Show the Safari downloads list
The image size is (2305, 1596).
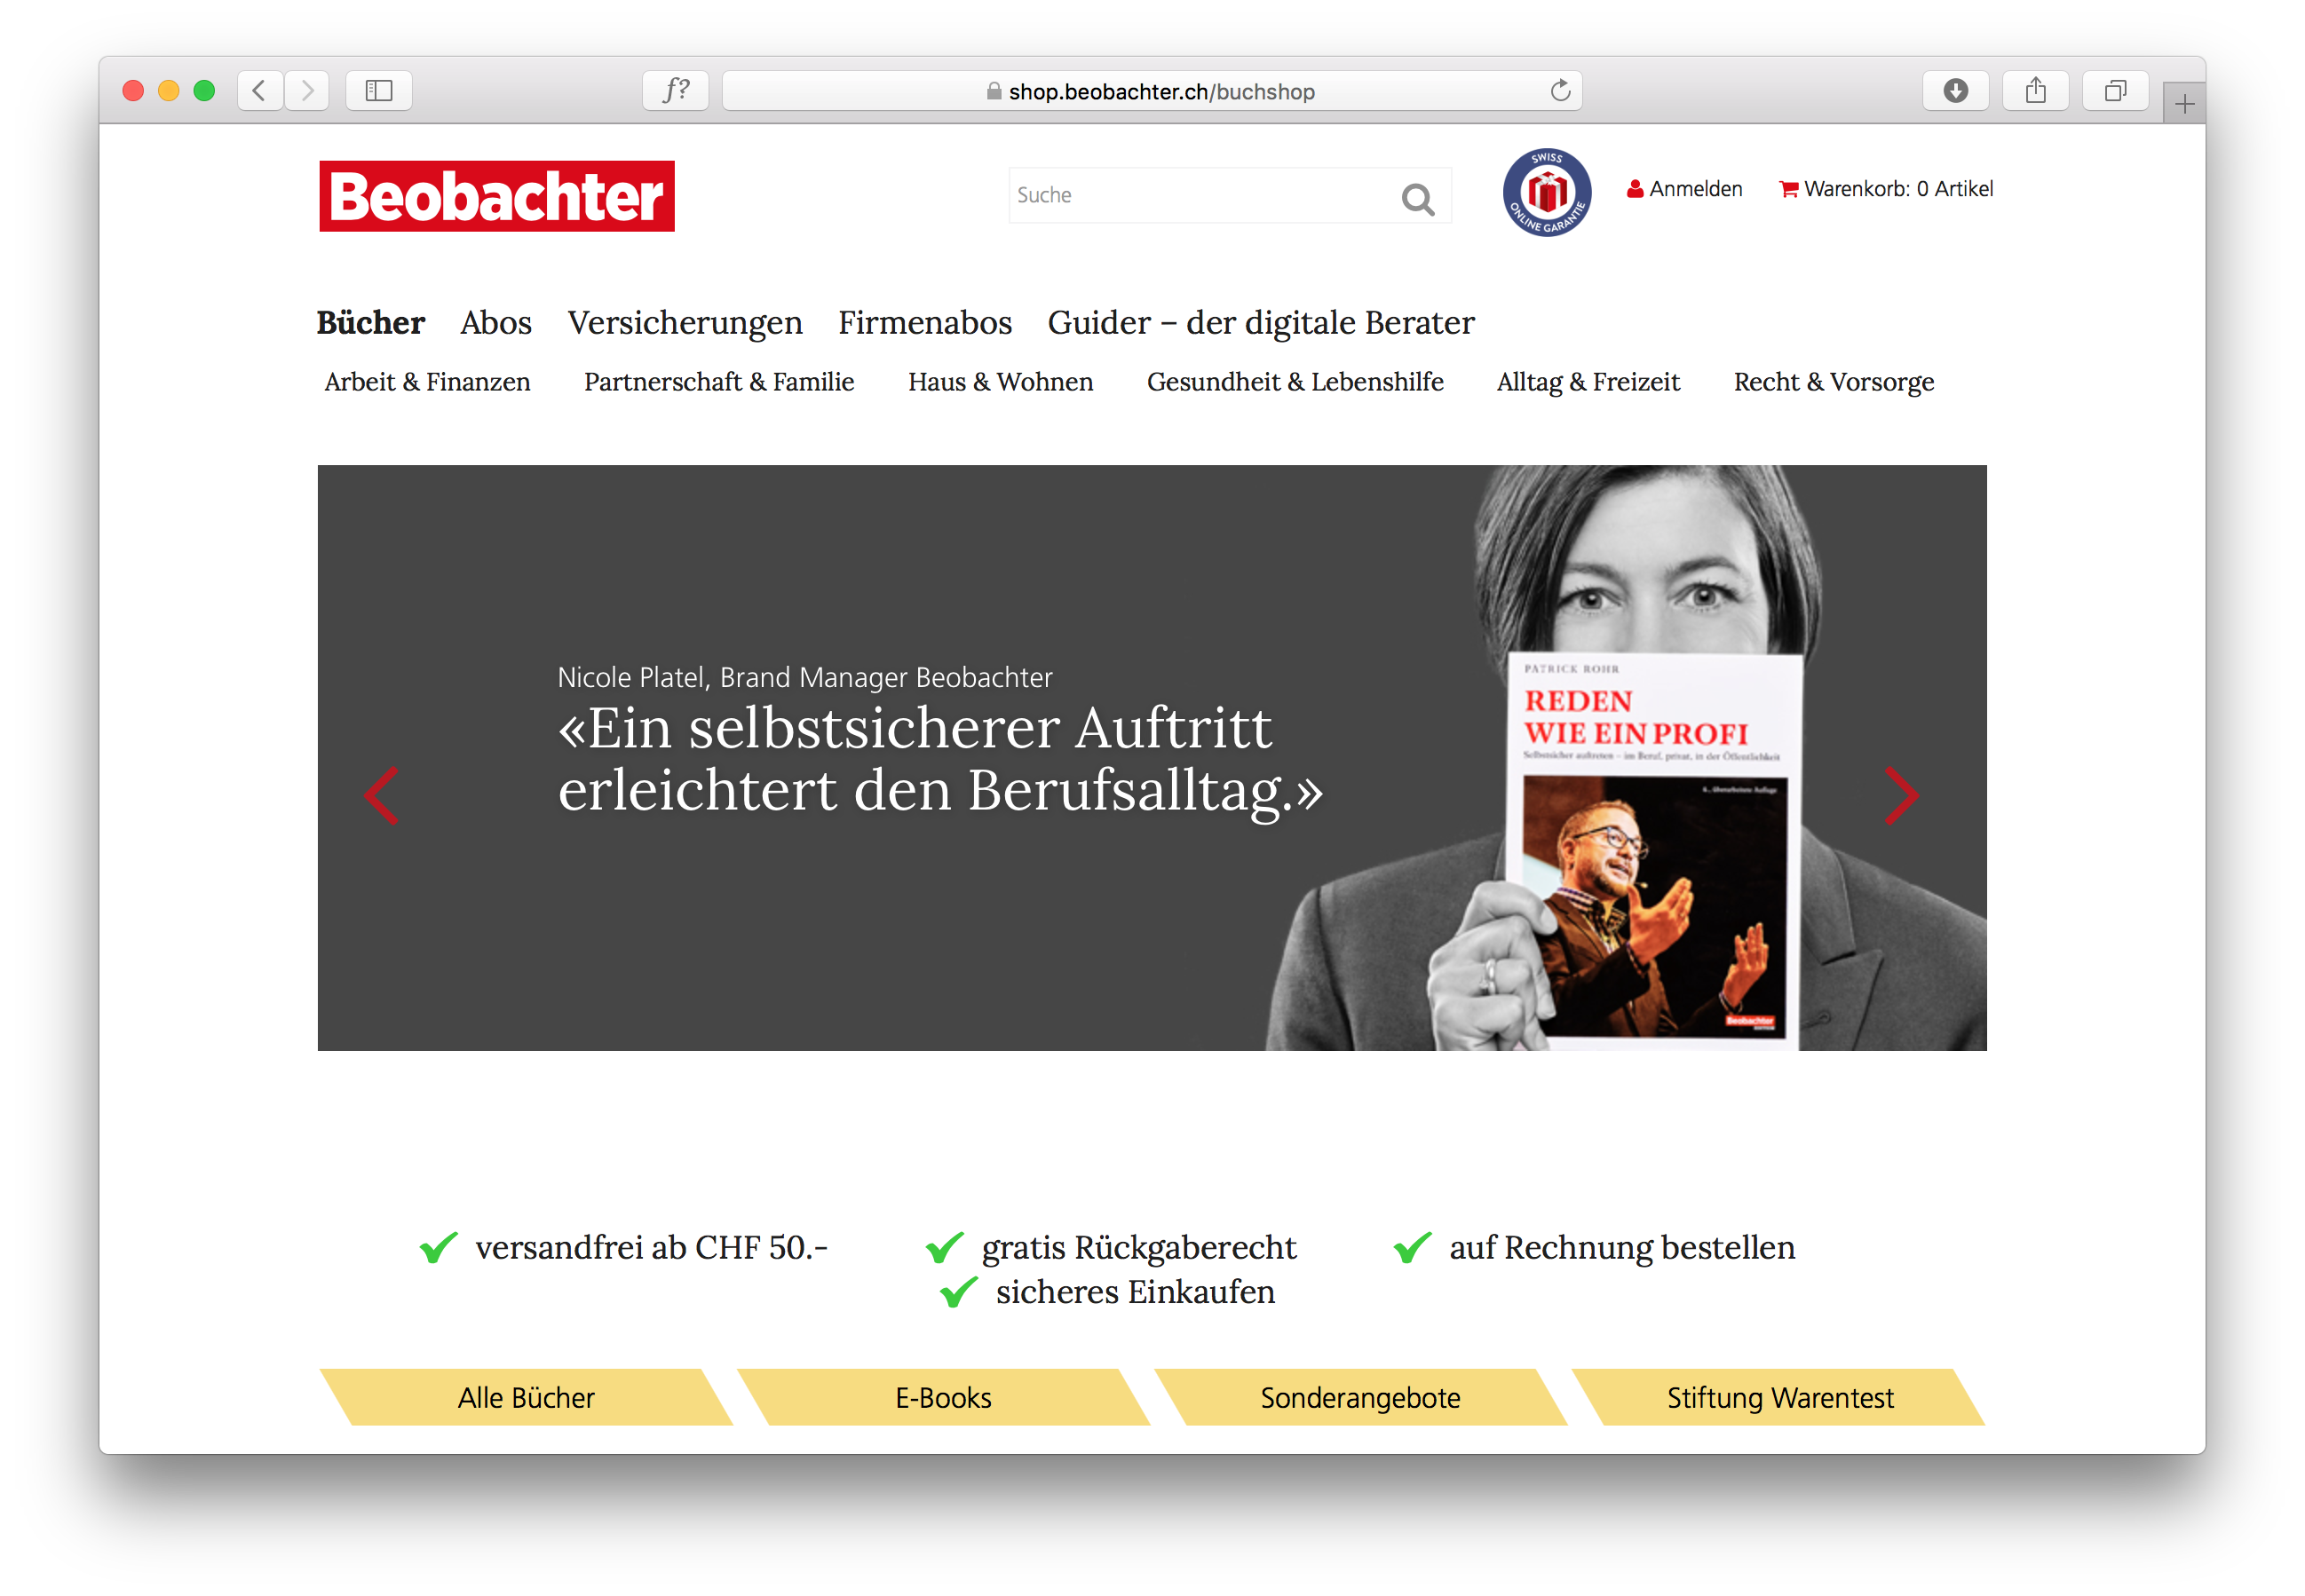[1955, 91]
